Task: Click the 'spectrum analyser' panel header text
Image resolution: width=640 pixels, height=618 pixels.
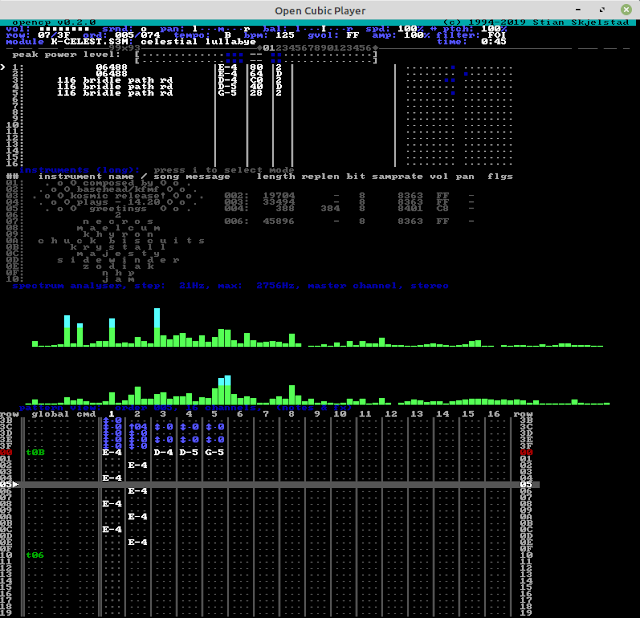Action: [67, 285]
